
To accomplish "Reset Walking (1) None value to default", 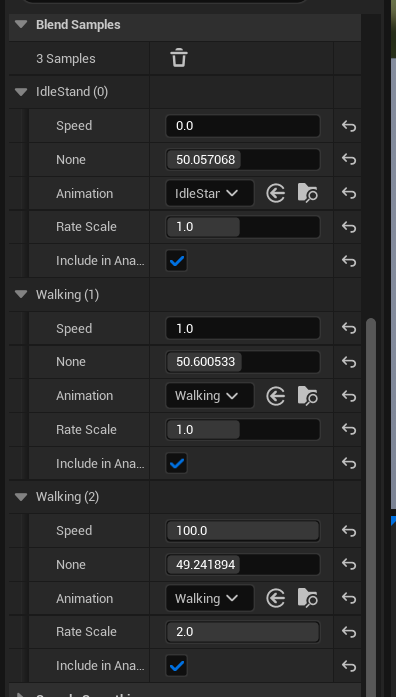I will point(349,362).
